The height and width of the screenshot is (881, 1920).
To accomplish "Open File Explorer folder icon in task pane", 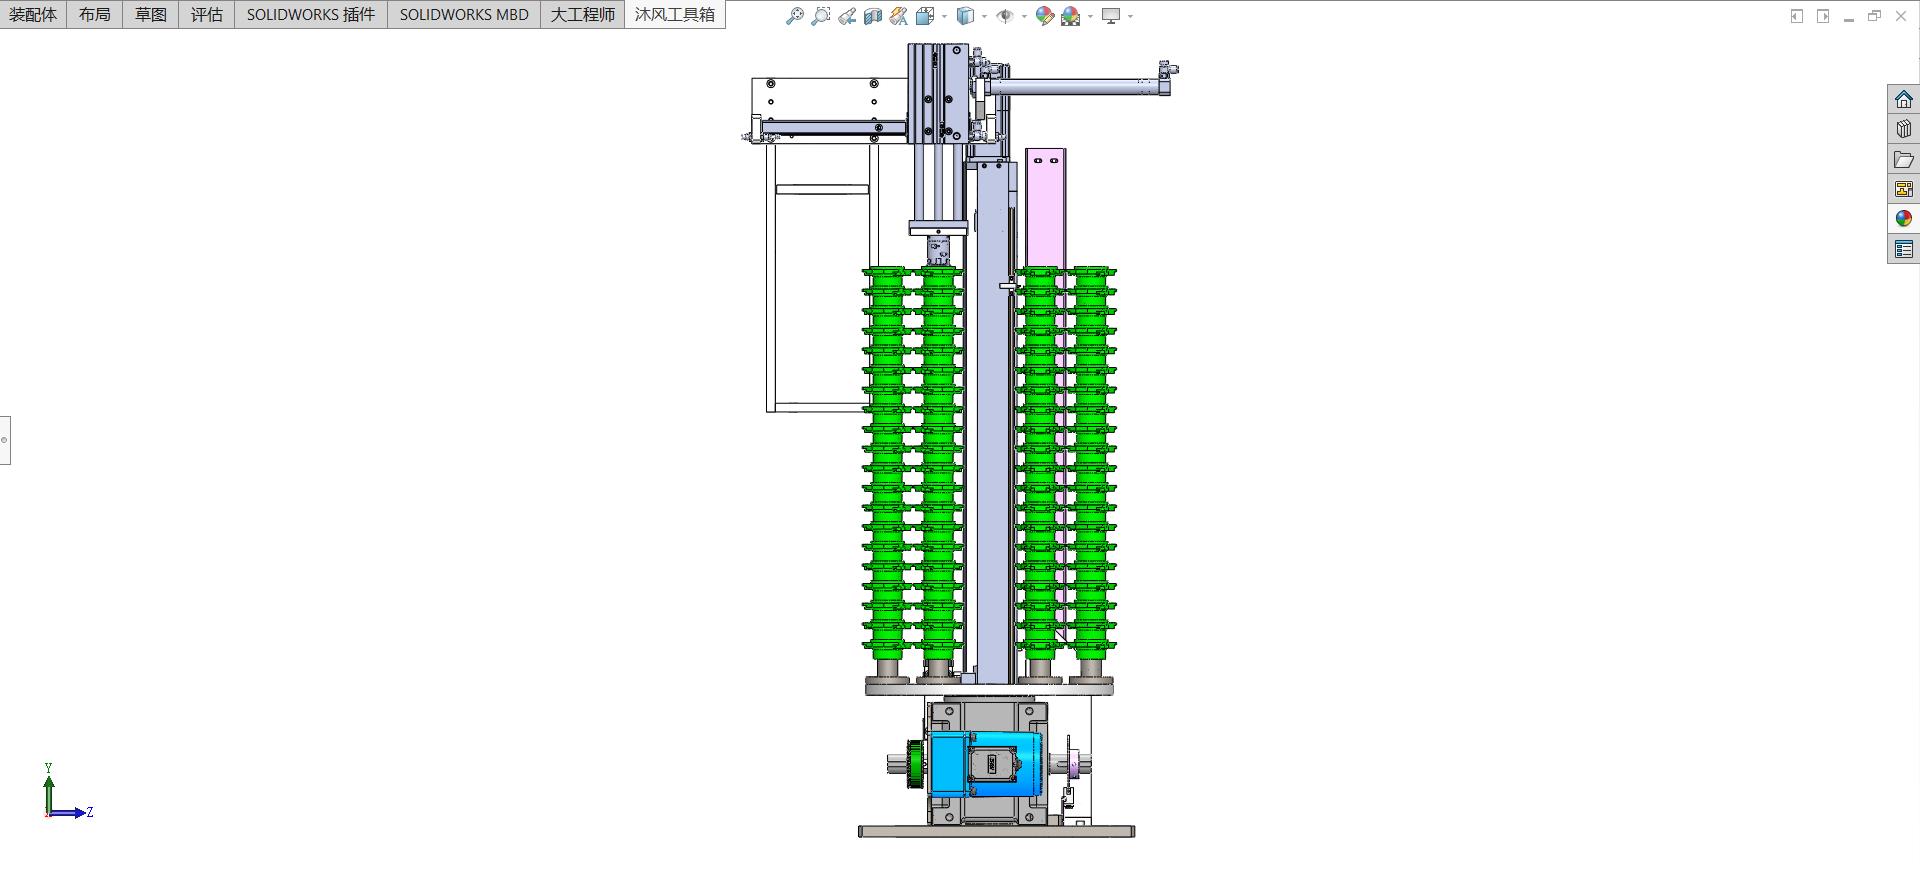I will 1904,159.
